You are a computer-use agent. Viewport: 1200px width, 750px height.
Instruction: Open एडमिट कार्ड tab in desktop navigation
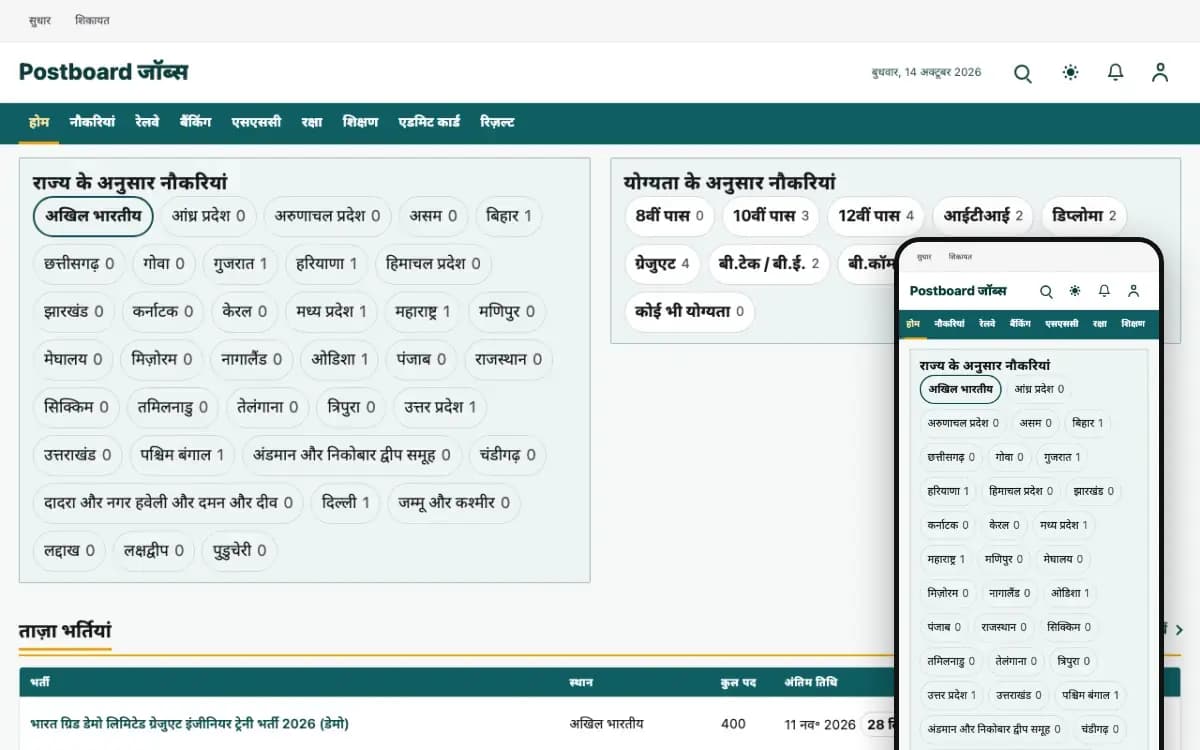(429, 122)
